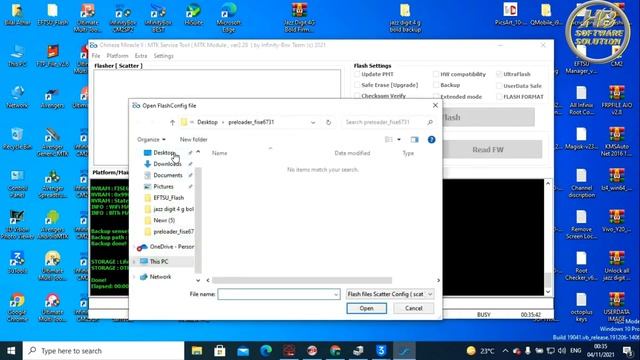Click Search preloader_fise6731 box
The image size is (640, 360).
click(388, 122)
